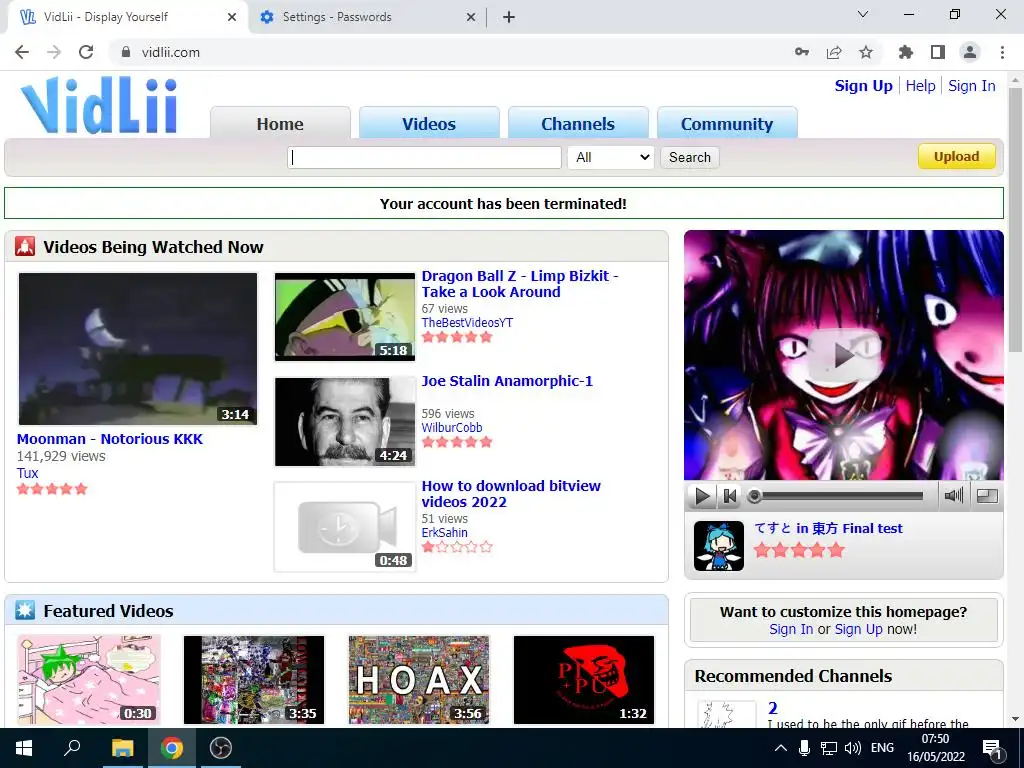The width and height of the screenshot is (1024, 768).
Task: Open the HOAX featured video thumbnail
Action: [x=419, y=680]
